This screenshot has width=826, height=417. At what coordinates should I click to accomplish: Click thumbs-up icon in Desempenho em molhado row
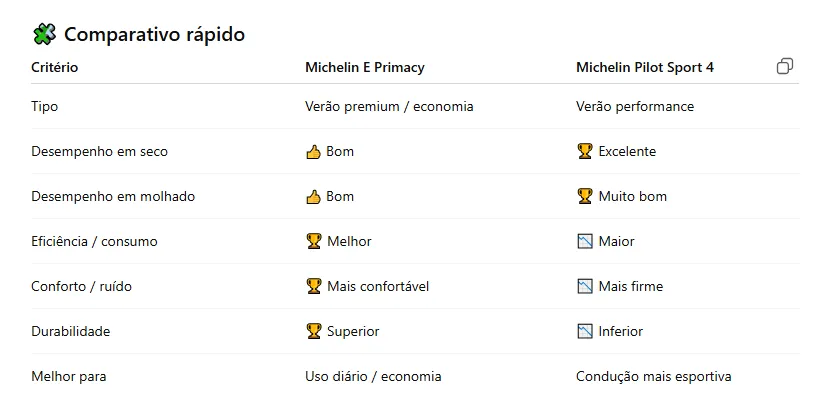pyautogui.click(x=313, y=197)
